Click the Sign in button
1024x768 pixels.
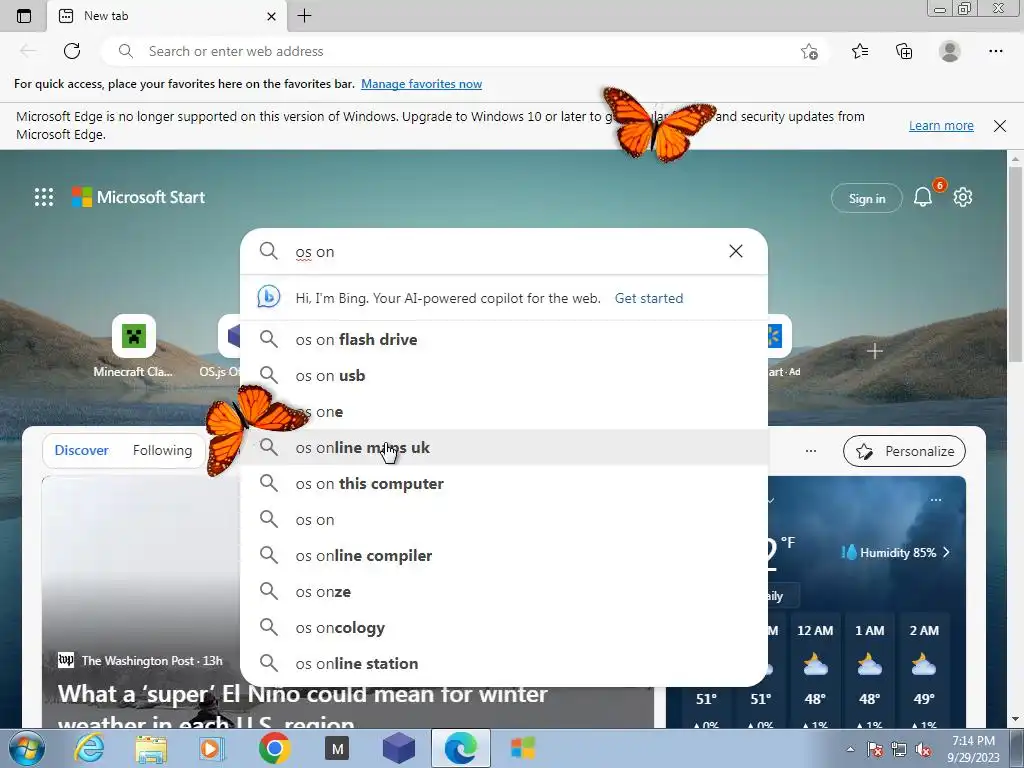[867, 198]
